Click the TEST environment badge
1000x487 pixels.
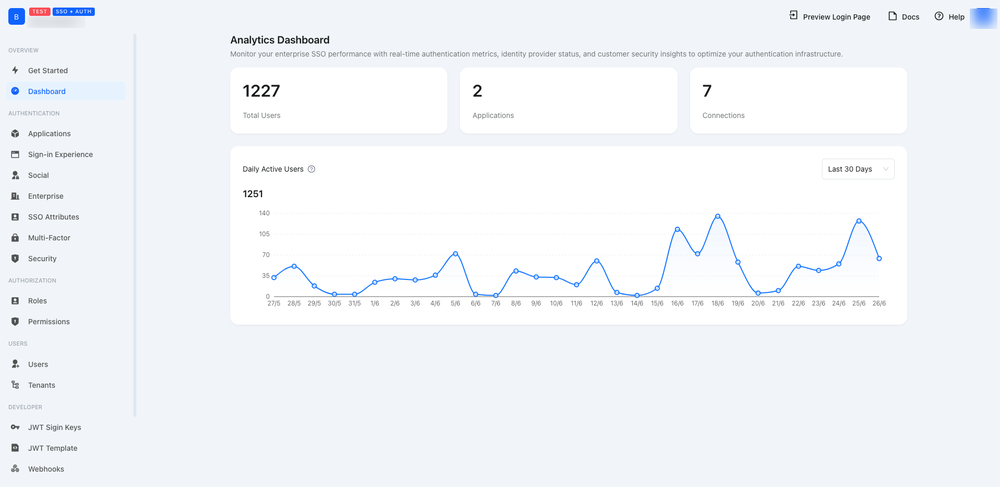40,12
